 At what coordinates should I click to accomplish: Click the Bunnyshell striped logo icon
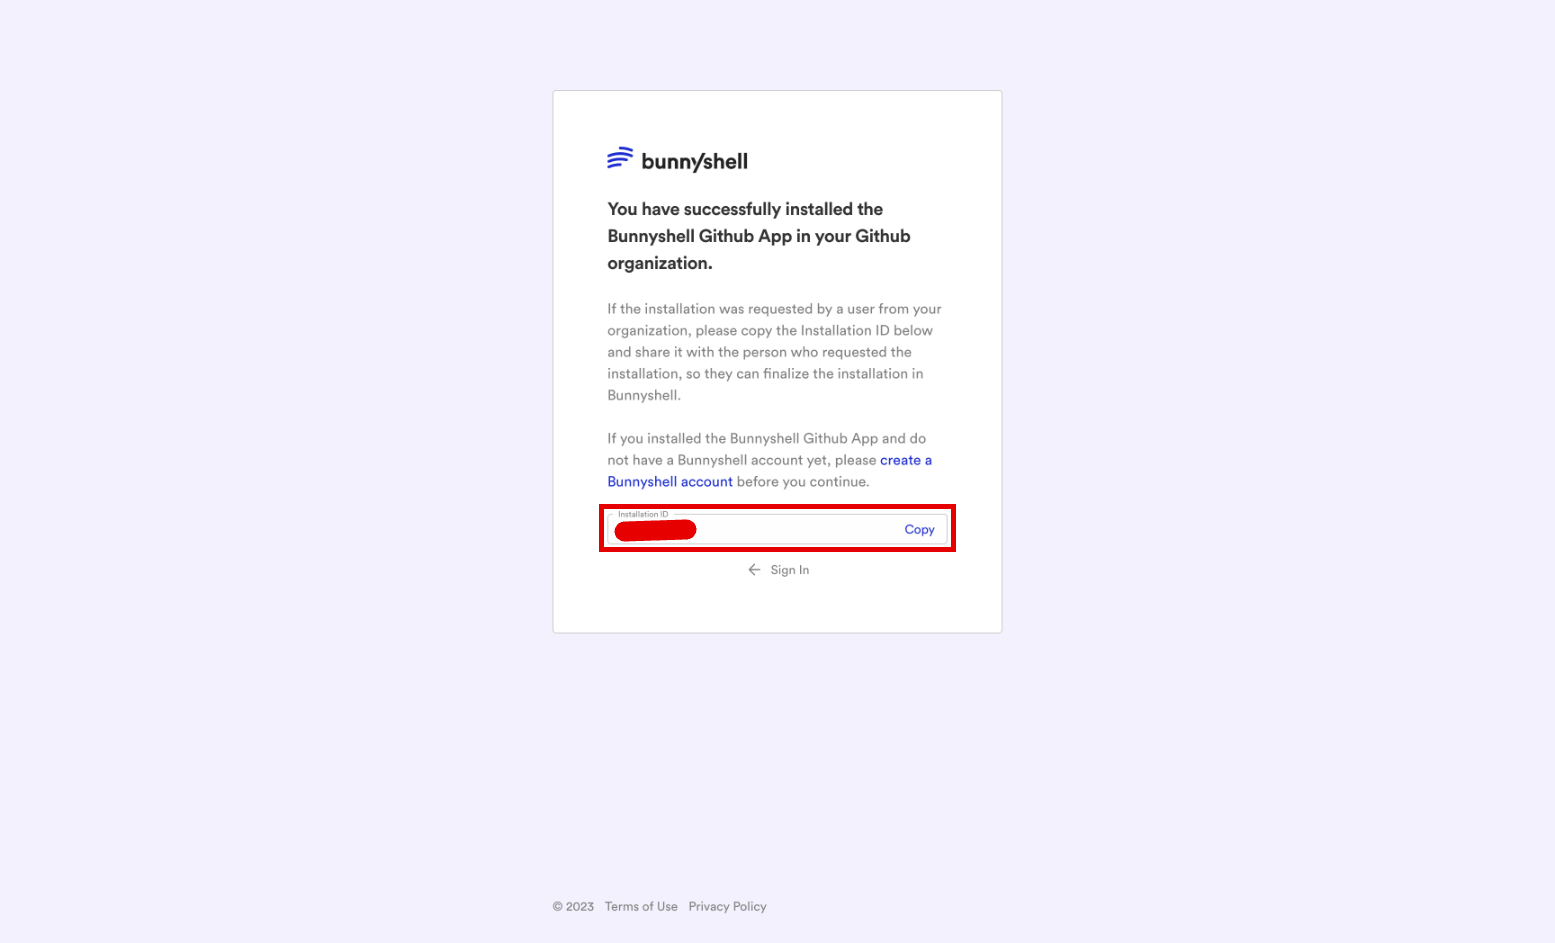620,158
